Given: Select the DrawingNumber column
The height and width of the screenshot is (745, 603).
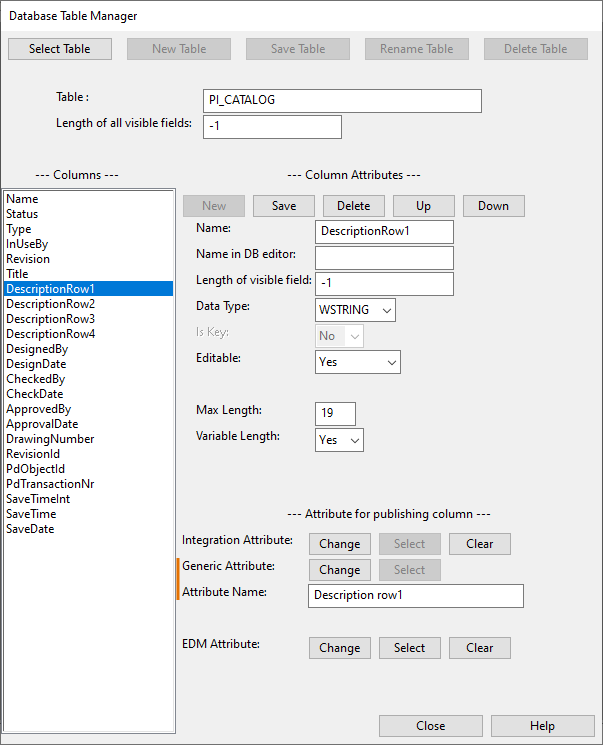Looking at the screenshot, I should pos(50,439).
